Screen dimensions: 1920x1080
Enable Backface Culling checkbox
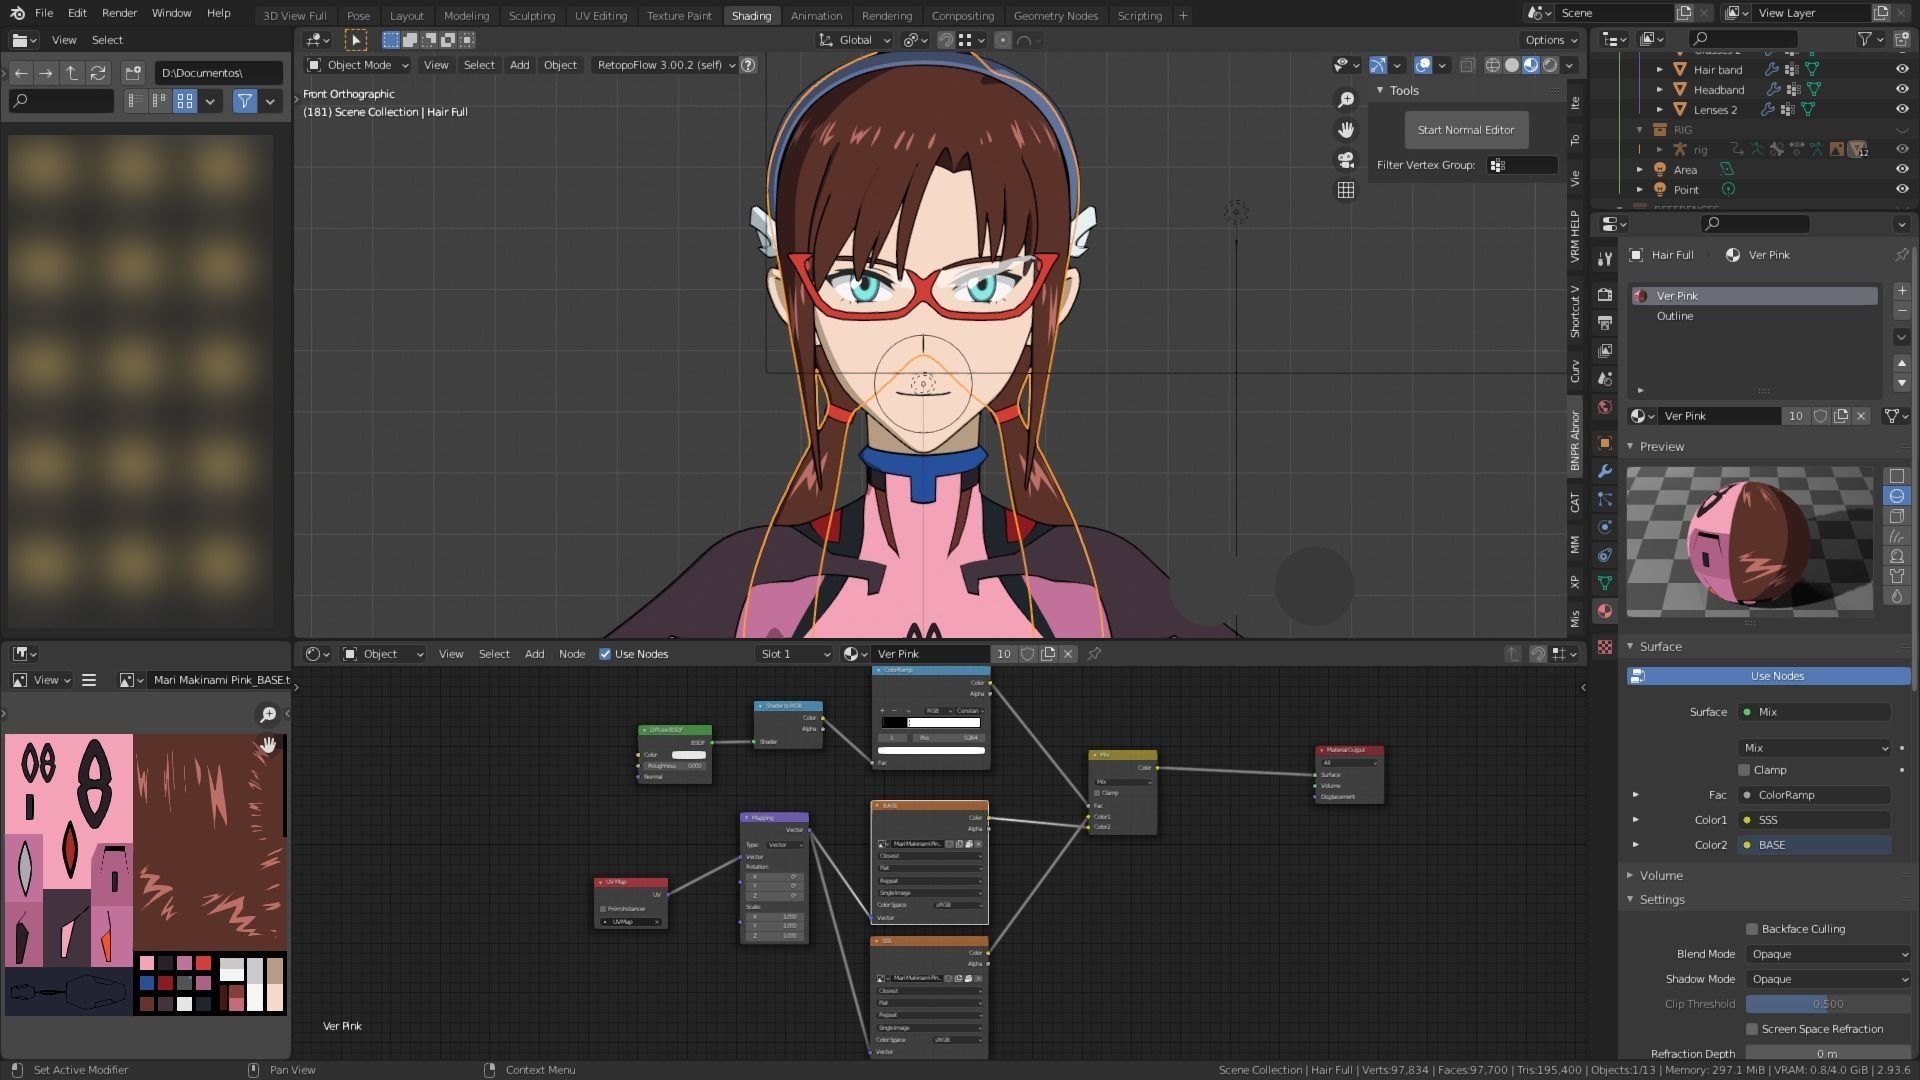1752,929
